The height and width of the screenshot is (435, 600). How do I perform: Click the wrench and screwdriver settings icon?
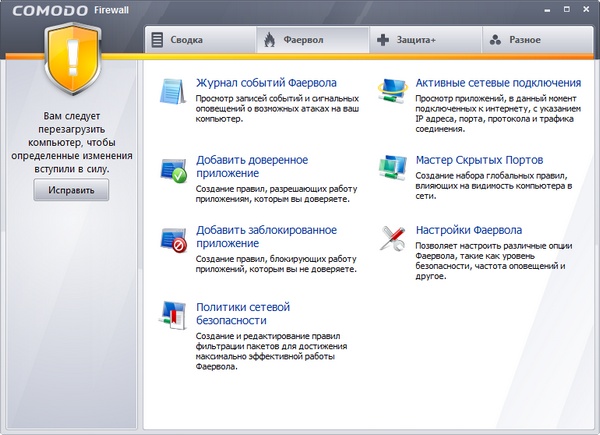[391, 239]
